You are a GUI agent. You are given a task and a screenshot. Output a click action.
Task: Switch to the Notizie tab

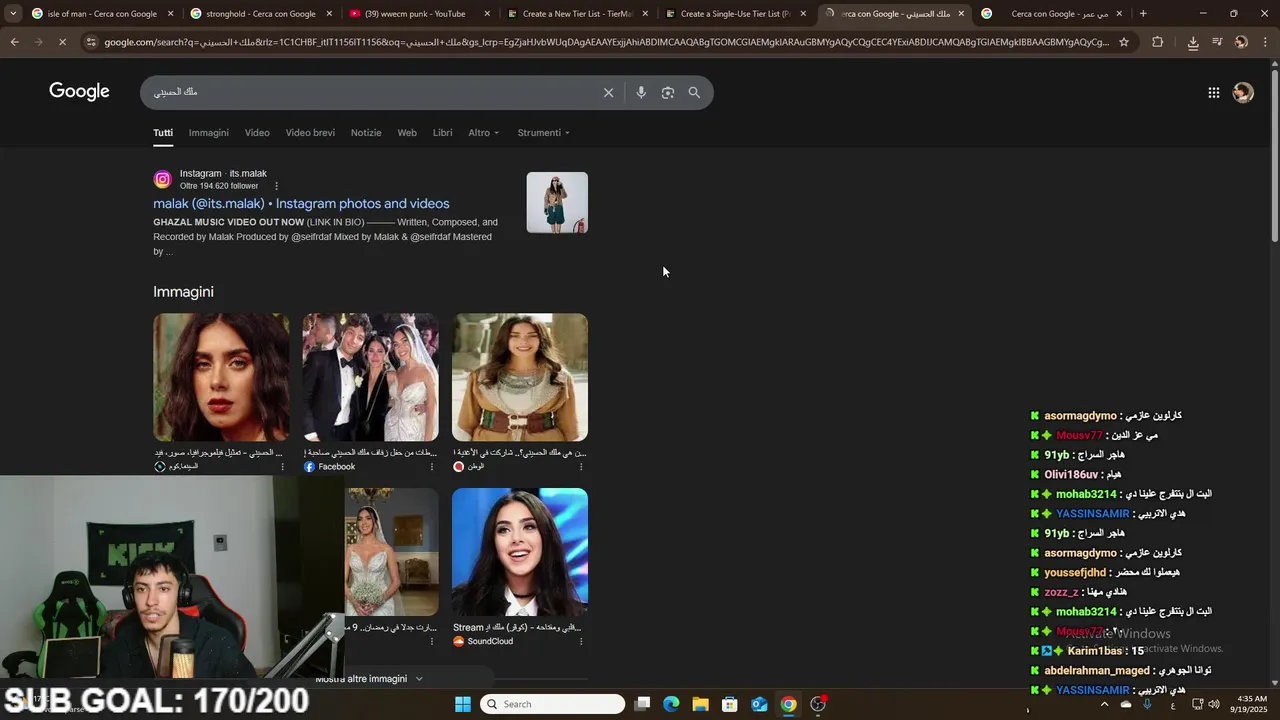(366, 132)
